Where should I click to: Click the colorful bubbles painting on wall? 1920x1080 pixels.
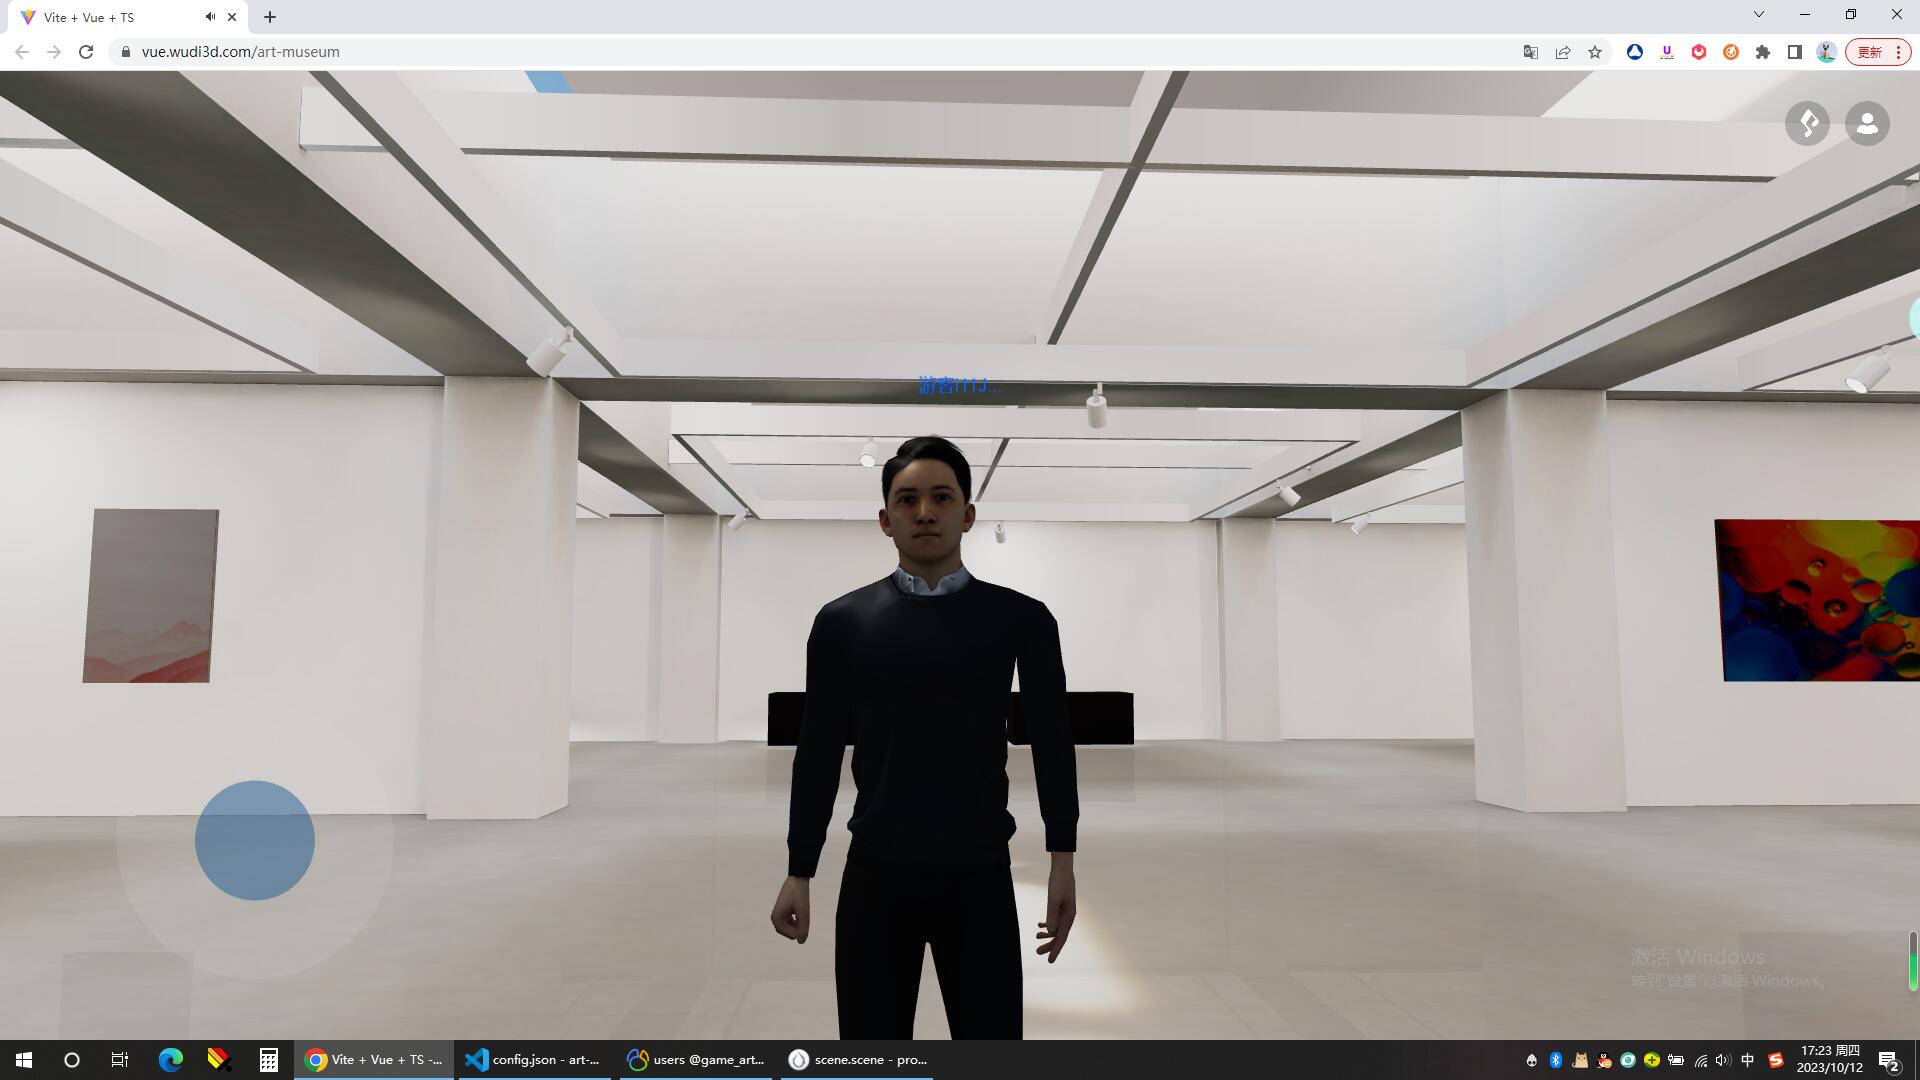tap(1816, 600)
